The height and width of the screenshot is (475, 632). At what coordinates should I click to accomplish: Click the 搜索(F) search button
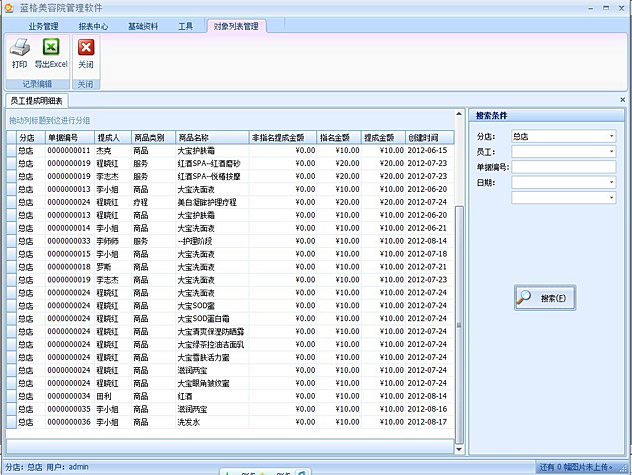click(545, 298)
